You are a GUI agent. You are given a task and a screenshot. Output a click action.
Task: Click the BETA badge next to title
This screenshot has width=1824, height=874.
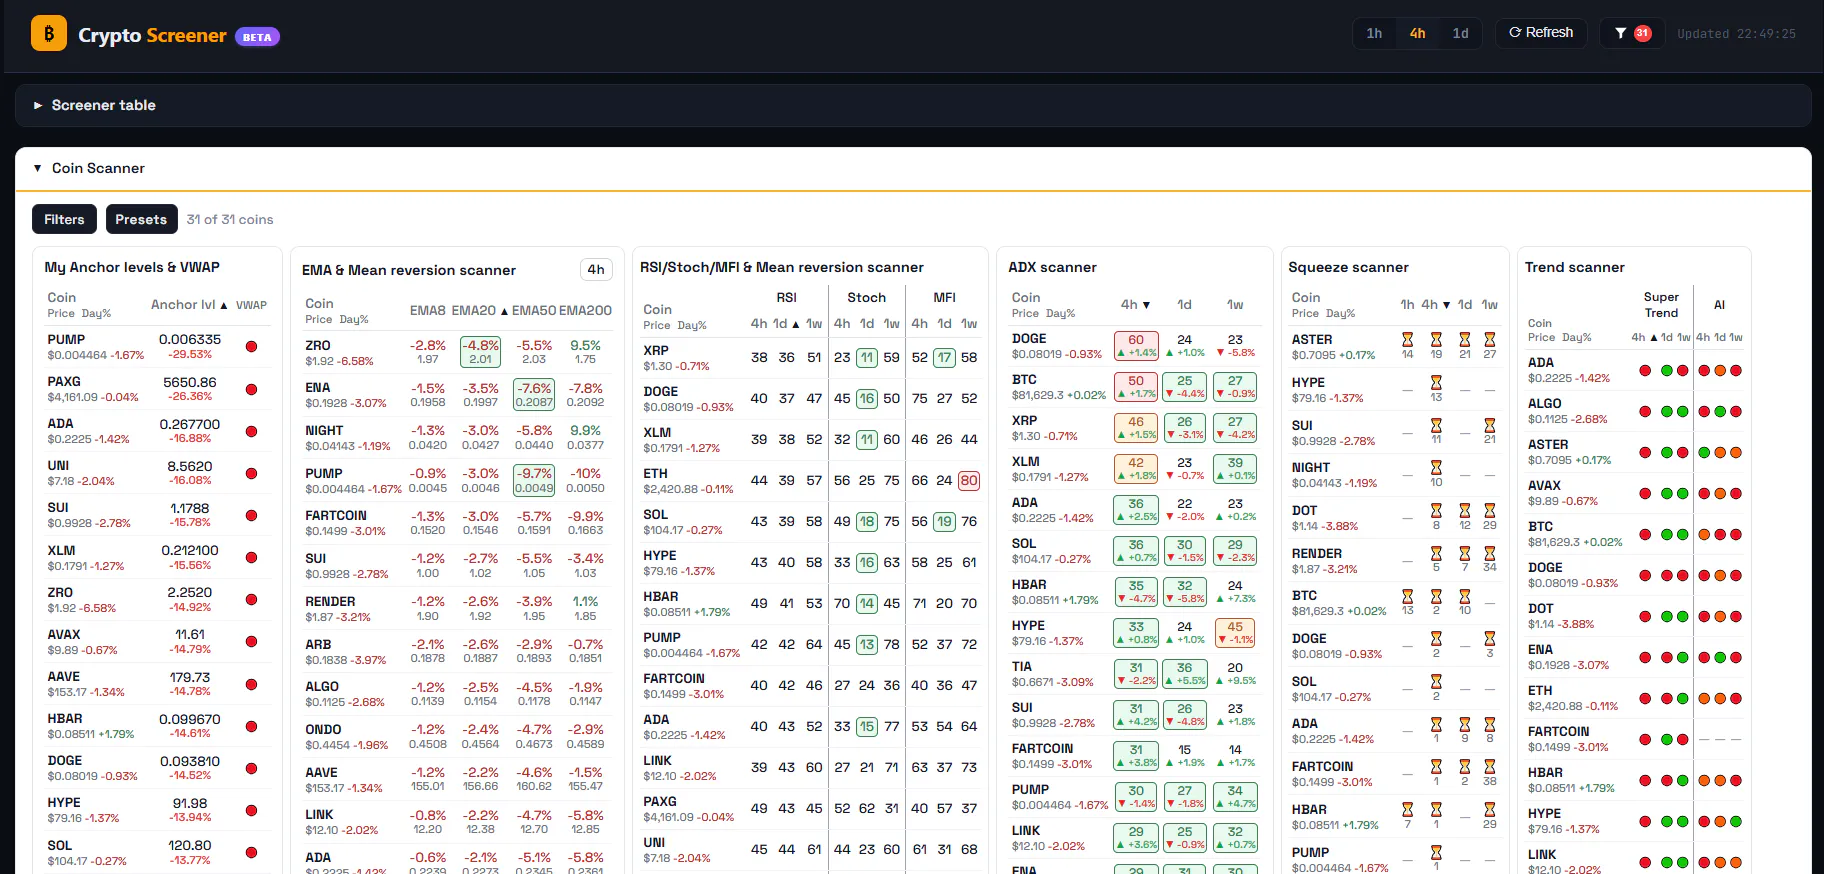click(257, 37)
